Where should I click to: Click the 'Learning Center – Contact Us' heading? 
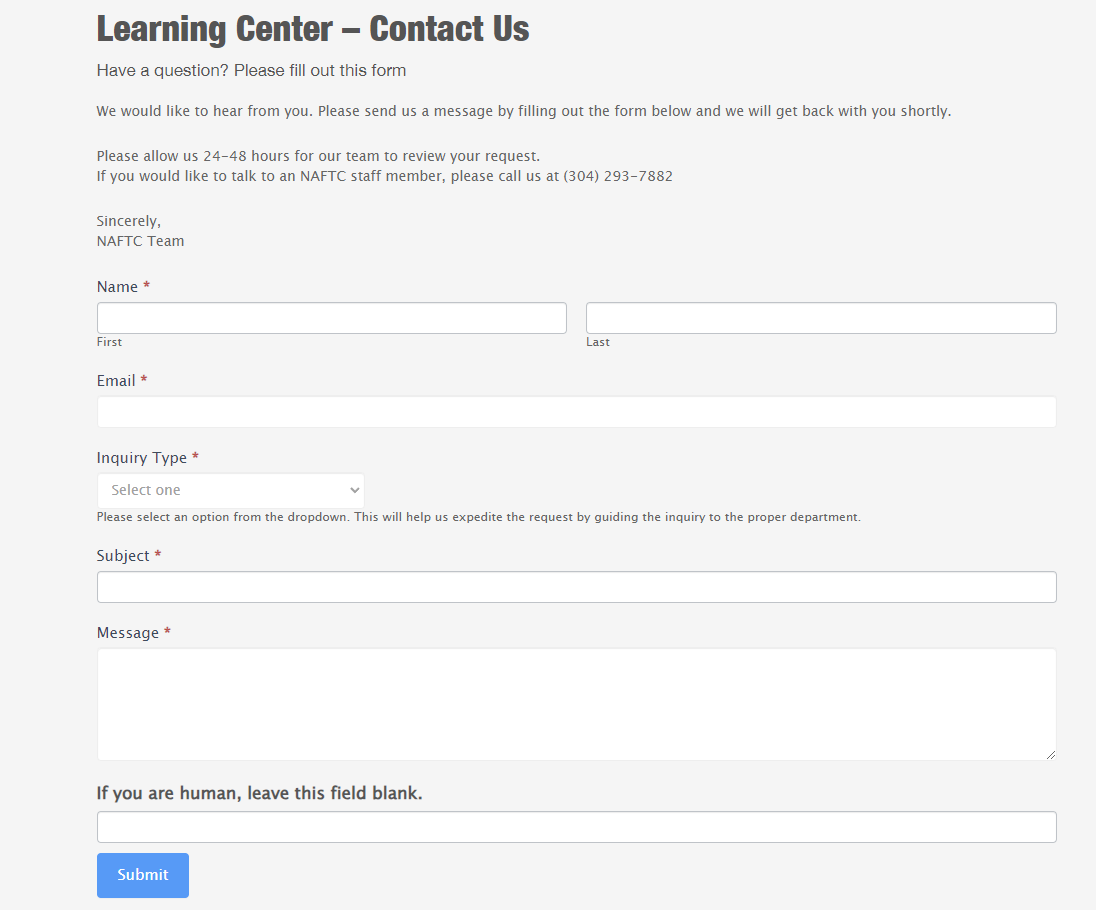(313, 29)
